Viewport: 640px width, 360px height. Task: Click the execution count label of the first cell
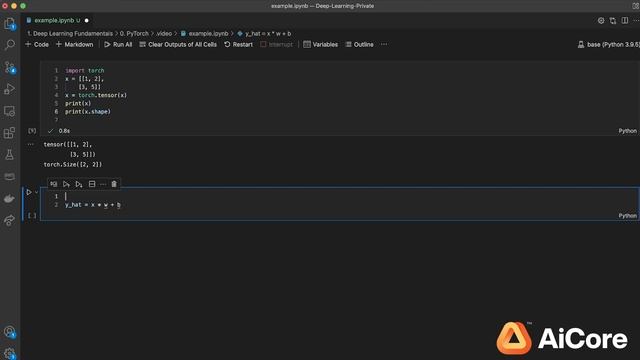click(32, 131)
